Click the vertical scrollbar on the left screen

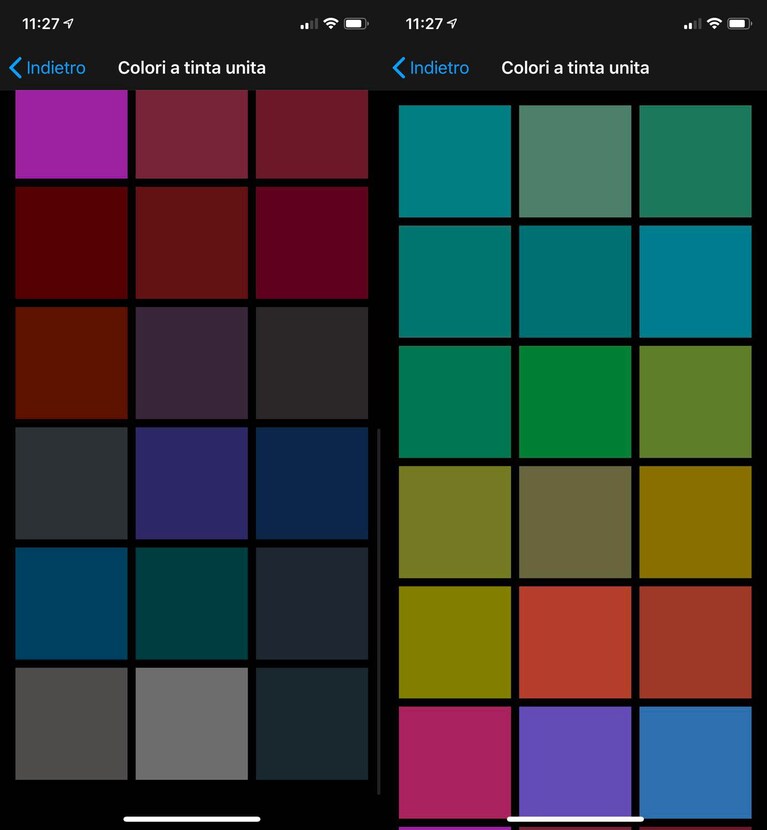(378, 611)
